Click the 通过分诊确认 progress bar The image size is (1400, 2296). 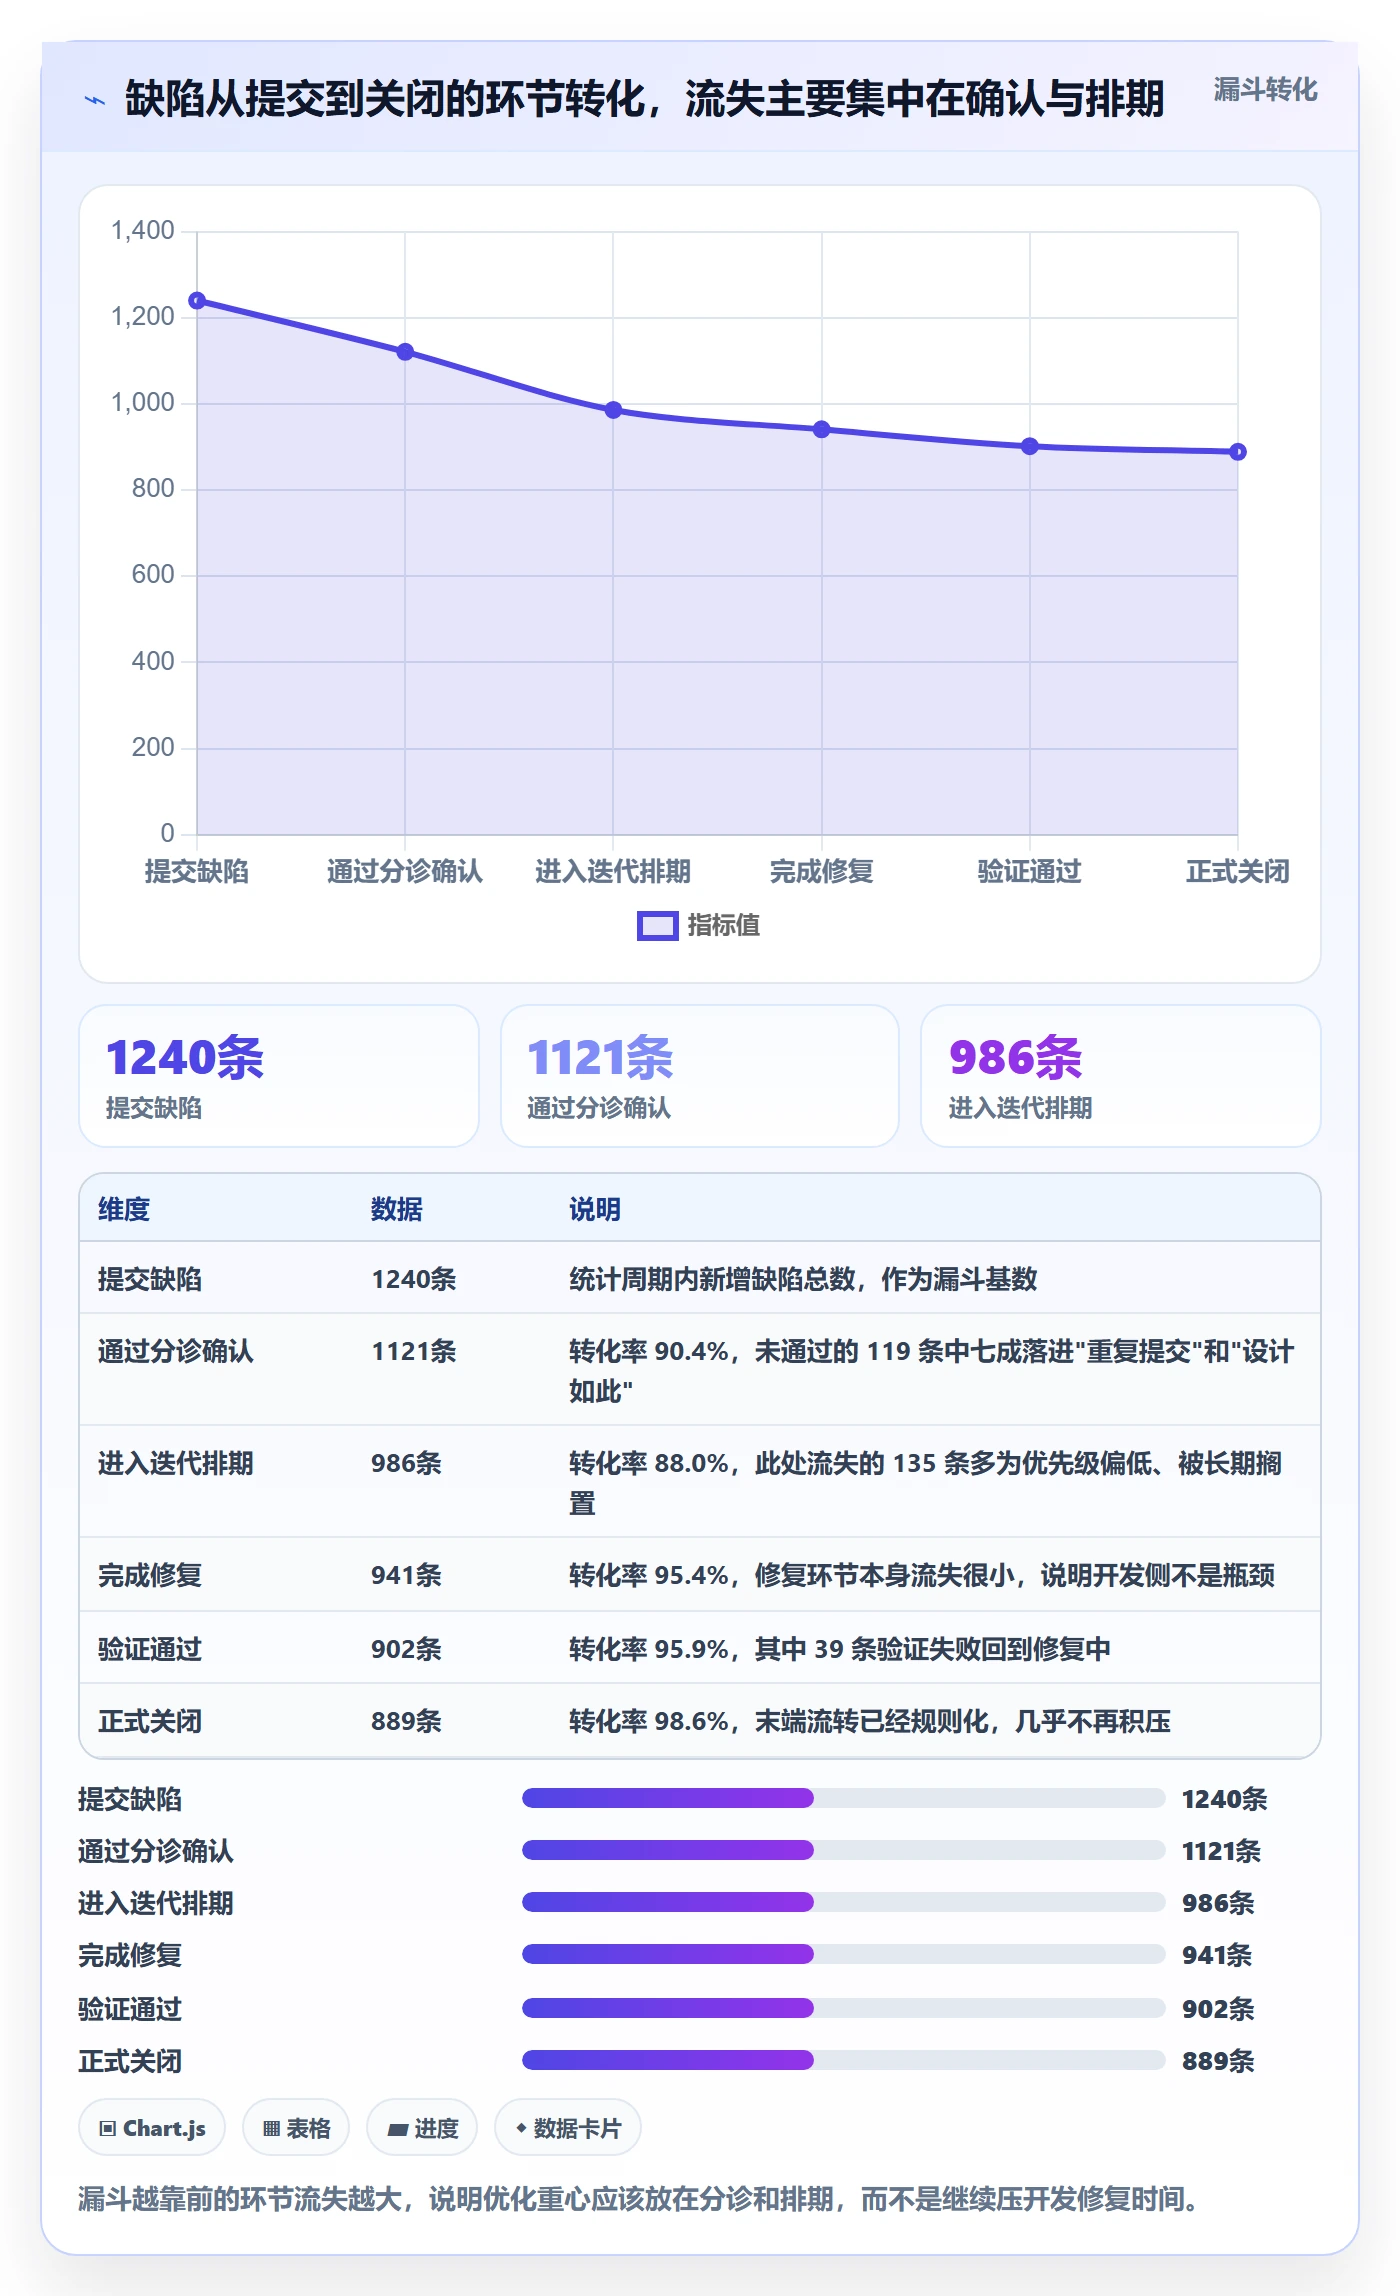tap(843, 1850)
